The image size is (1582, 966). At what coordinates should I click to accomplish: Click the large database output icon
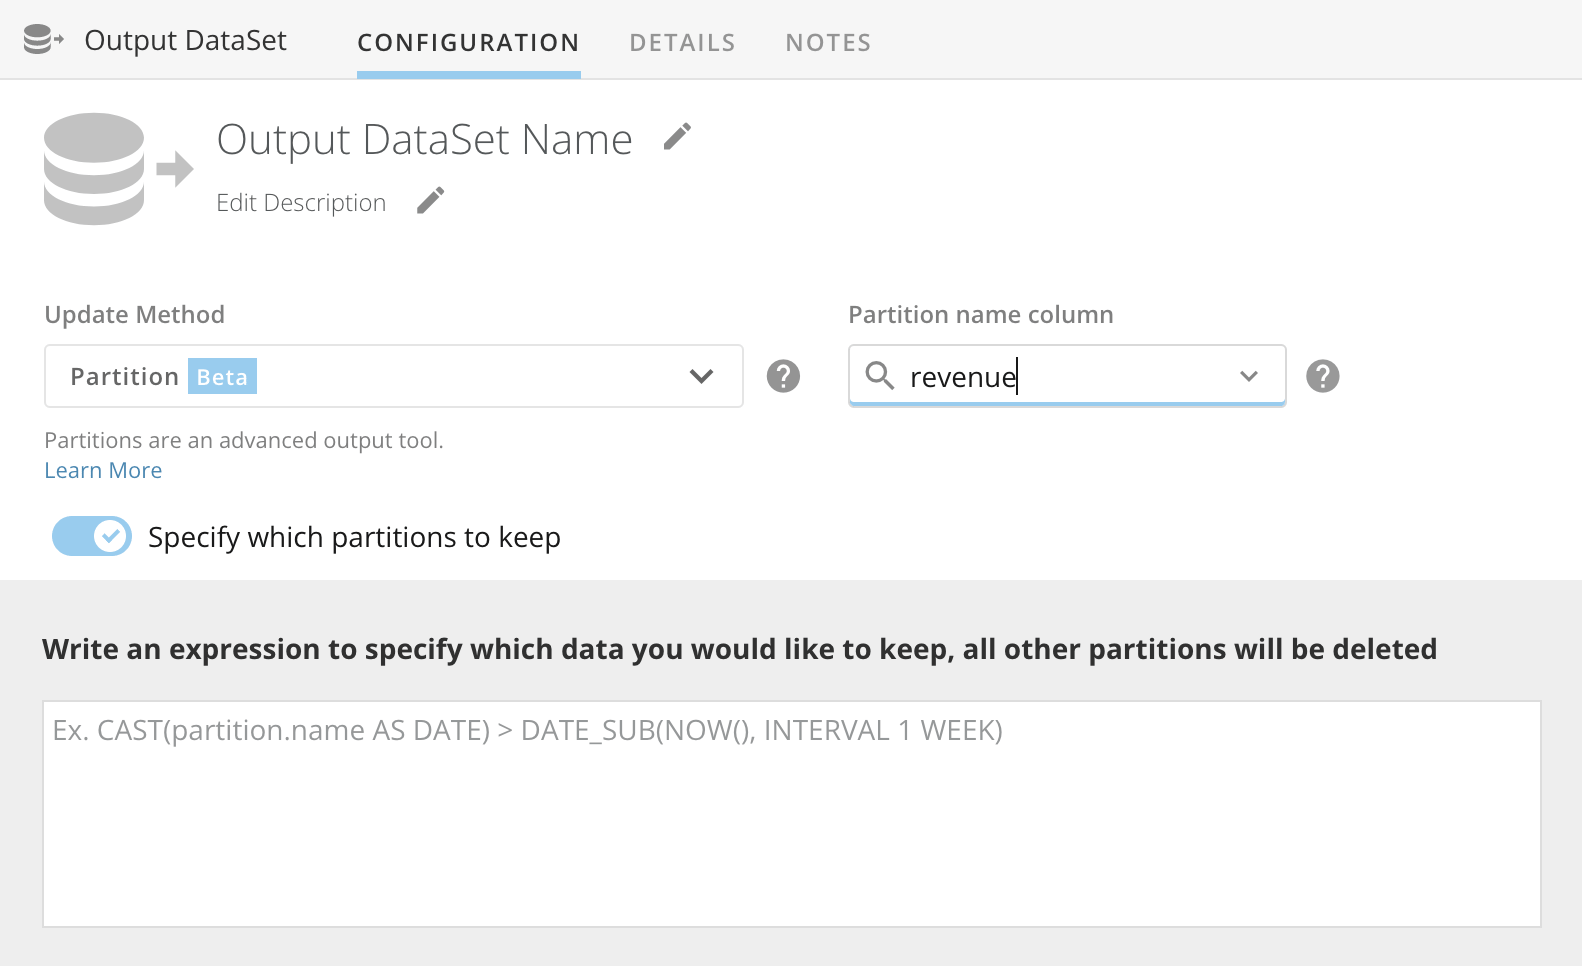pyautogui.click(x=118, y=169)
